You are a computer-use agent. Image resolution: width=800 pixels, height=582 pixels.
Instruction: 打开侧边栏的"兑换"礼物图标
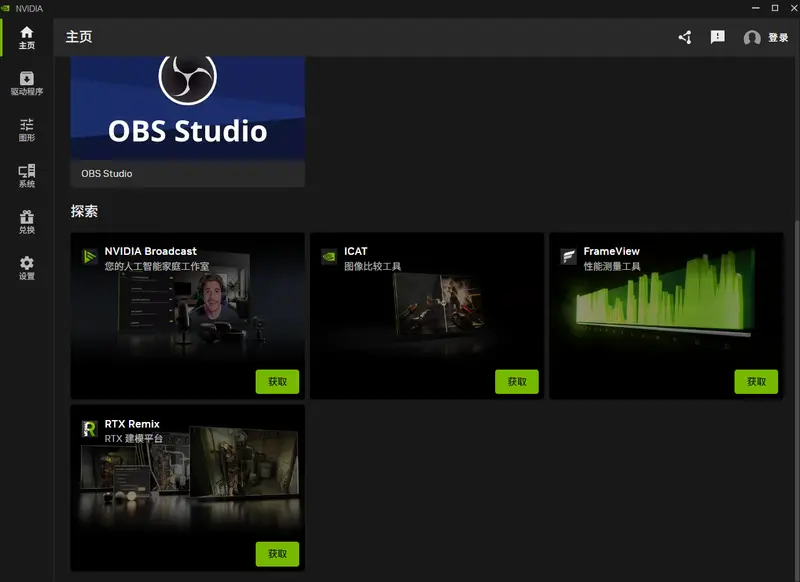(x=25, y=224)
